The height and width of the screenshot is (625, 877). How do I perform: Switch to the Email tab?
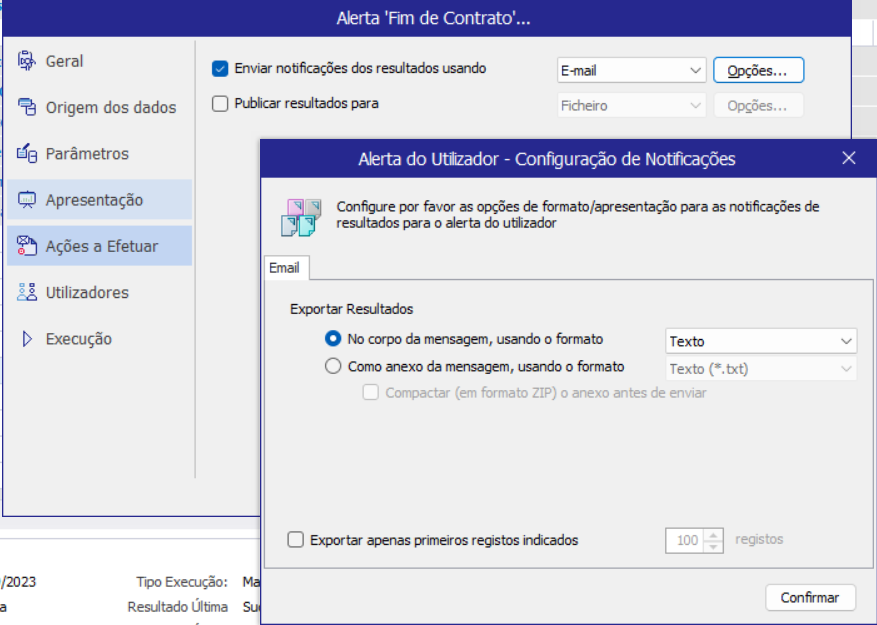[284, 268]
